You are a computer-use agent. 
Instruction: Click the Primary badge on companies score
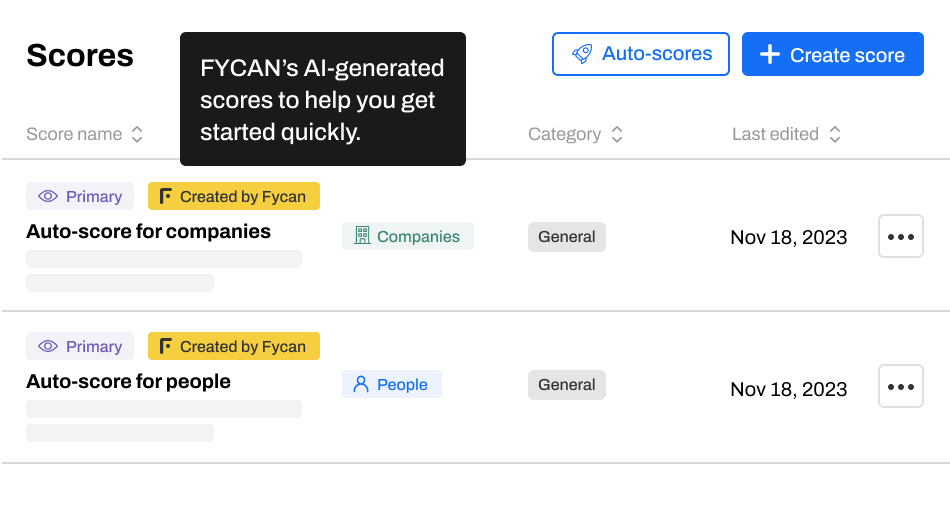click(x=80, y=196)
